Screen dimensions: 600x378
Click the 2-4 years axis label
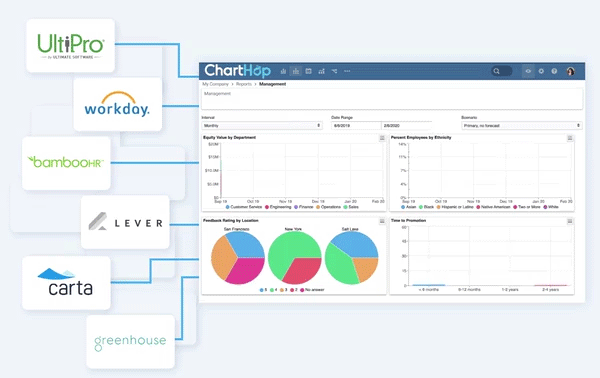[x=550, y=290]
